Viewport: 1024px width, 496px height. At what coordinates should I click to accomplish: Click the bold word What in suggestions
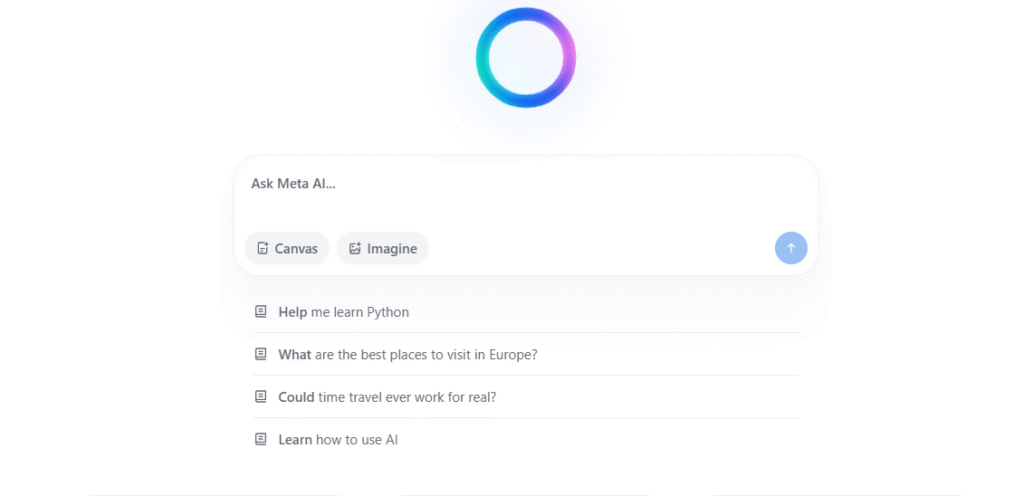coord(295,354)
